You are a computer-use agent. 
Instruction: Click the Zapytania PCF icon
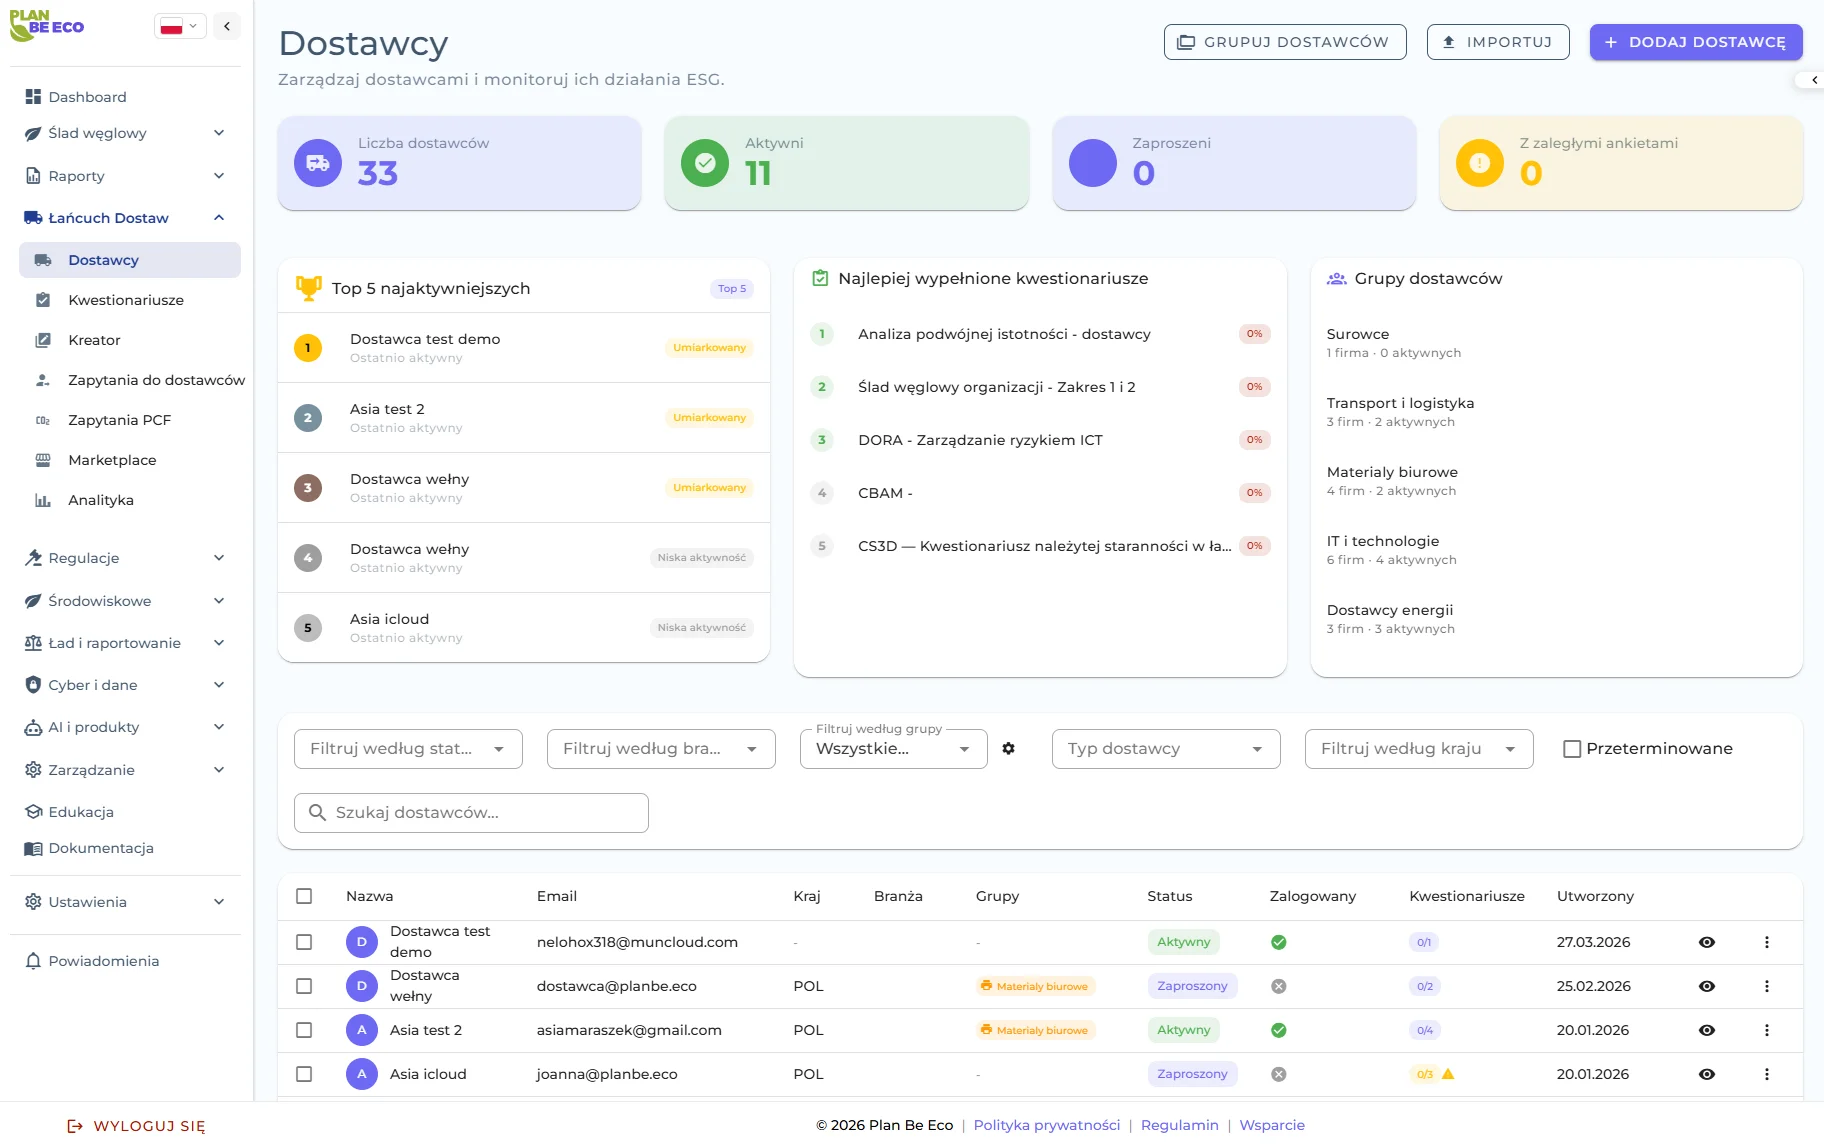(44, 420)
